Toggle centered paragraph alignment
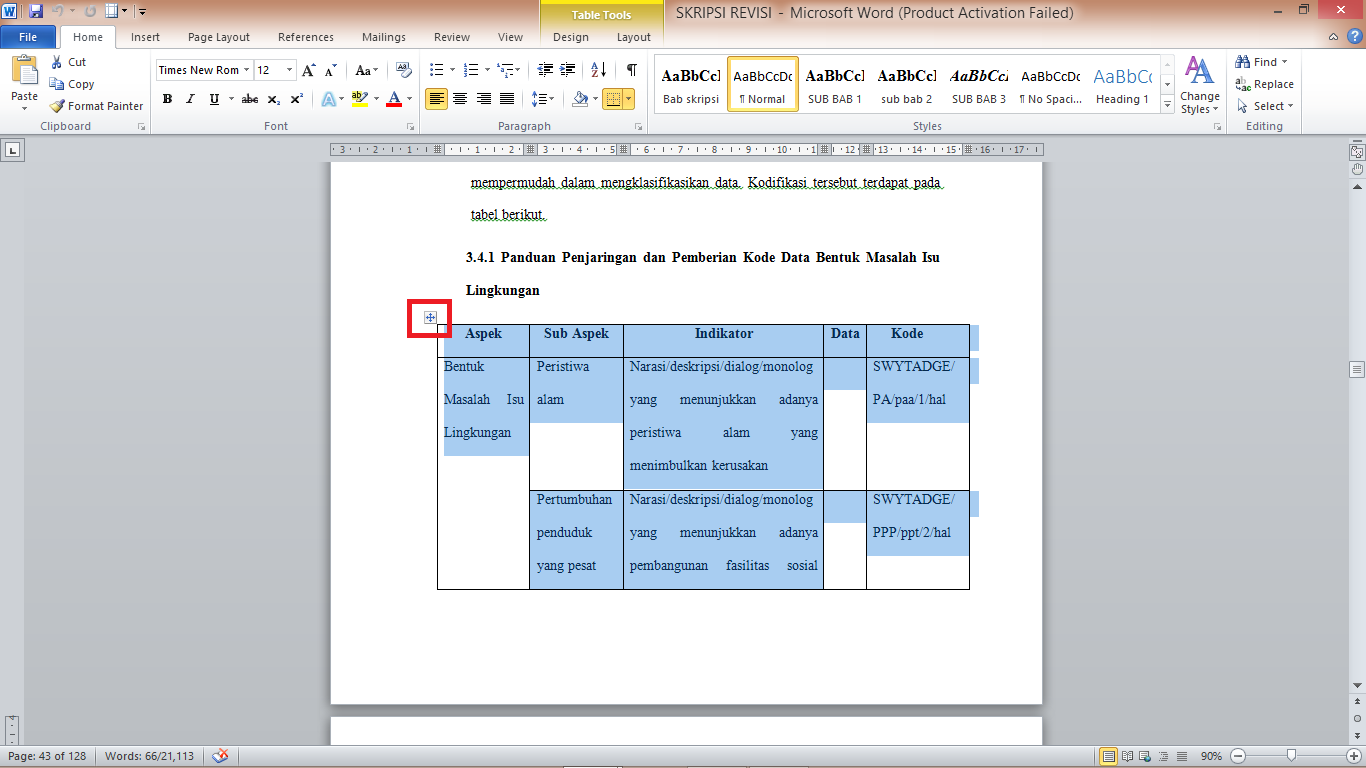 459,99
